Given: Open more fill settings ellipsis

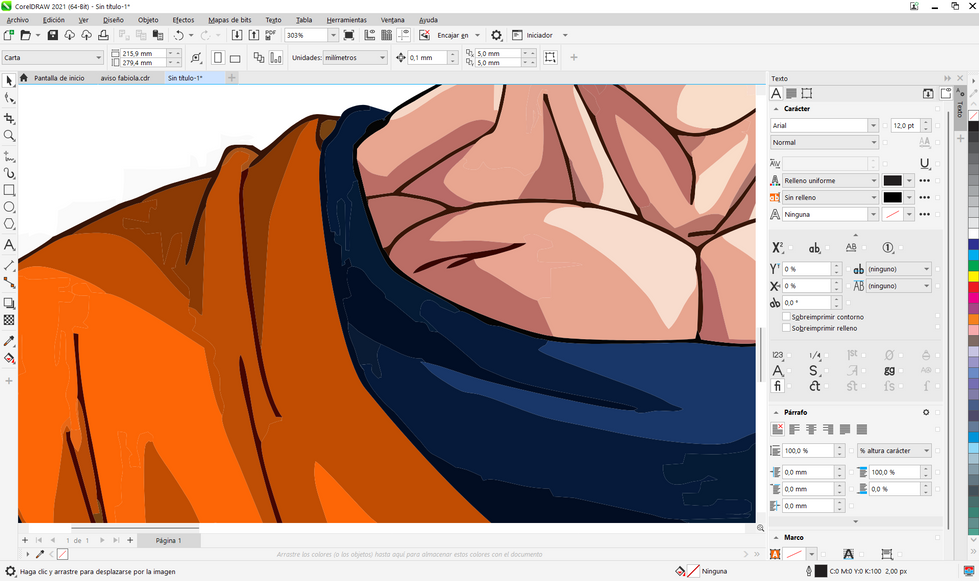Looking at the screenshot, I should pyautogui.click(x=925, y=180).
